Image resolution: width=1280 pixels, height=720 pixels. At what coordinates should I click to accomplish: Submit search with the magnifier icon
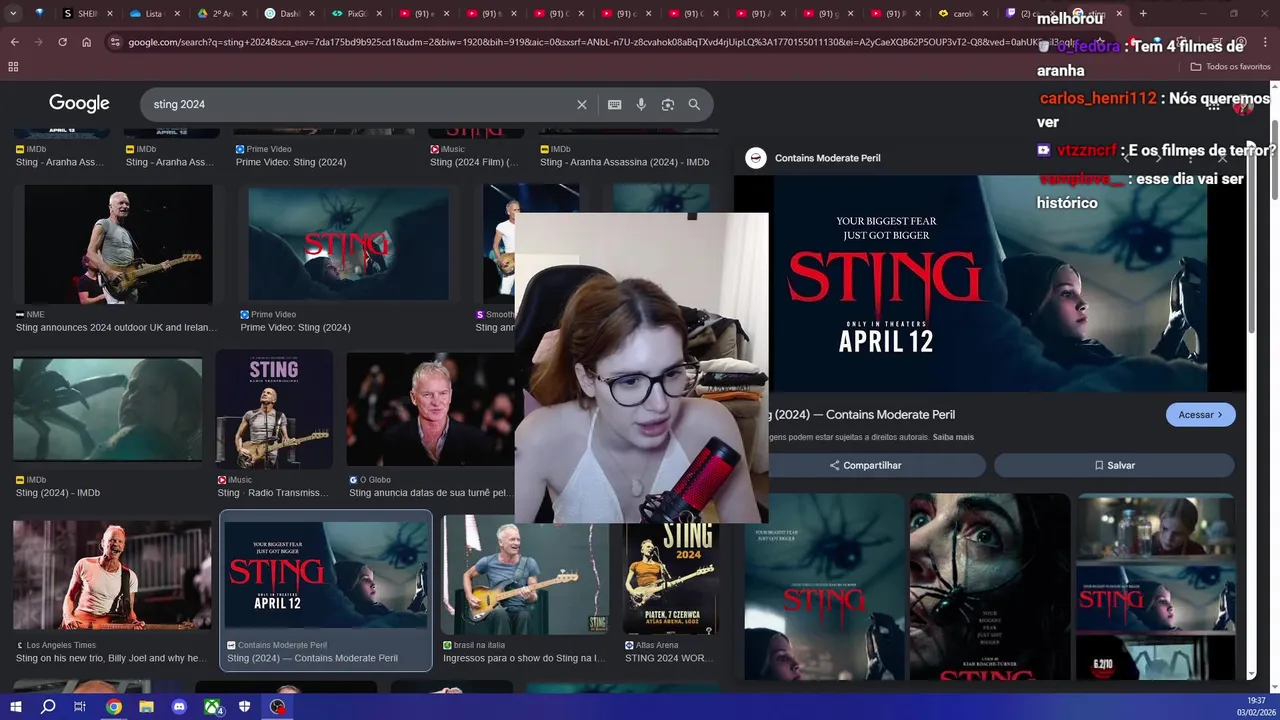(694, 104)
